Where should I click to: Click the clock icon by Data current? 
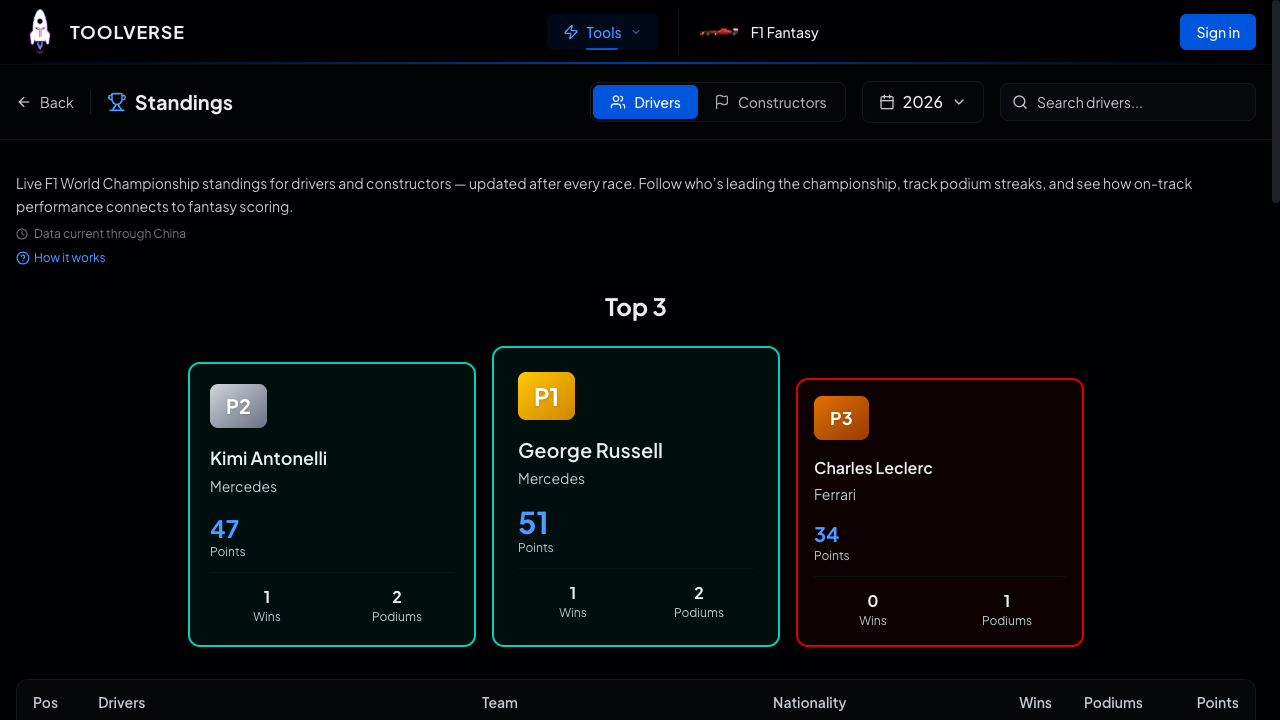click(22, 234)
